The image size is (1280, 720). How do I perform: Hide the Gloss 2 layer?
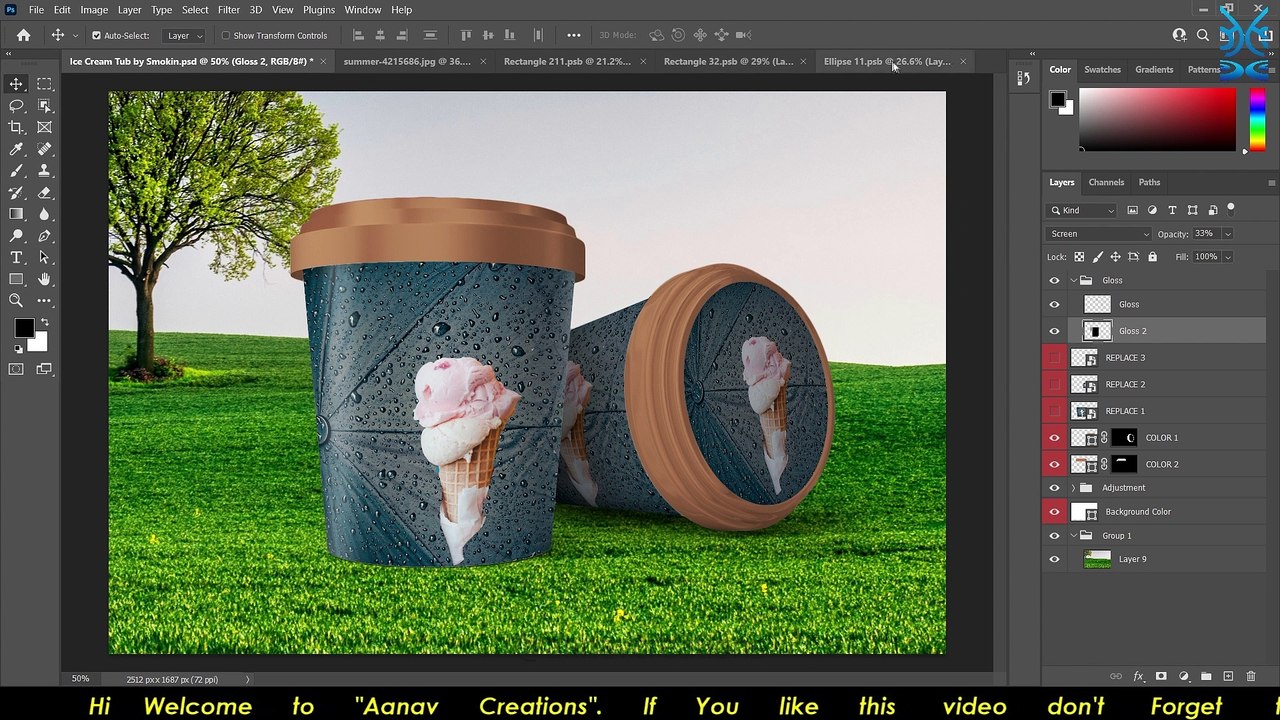(x=1054, y=331)
